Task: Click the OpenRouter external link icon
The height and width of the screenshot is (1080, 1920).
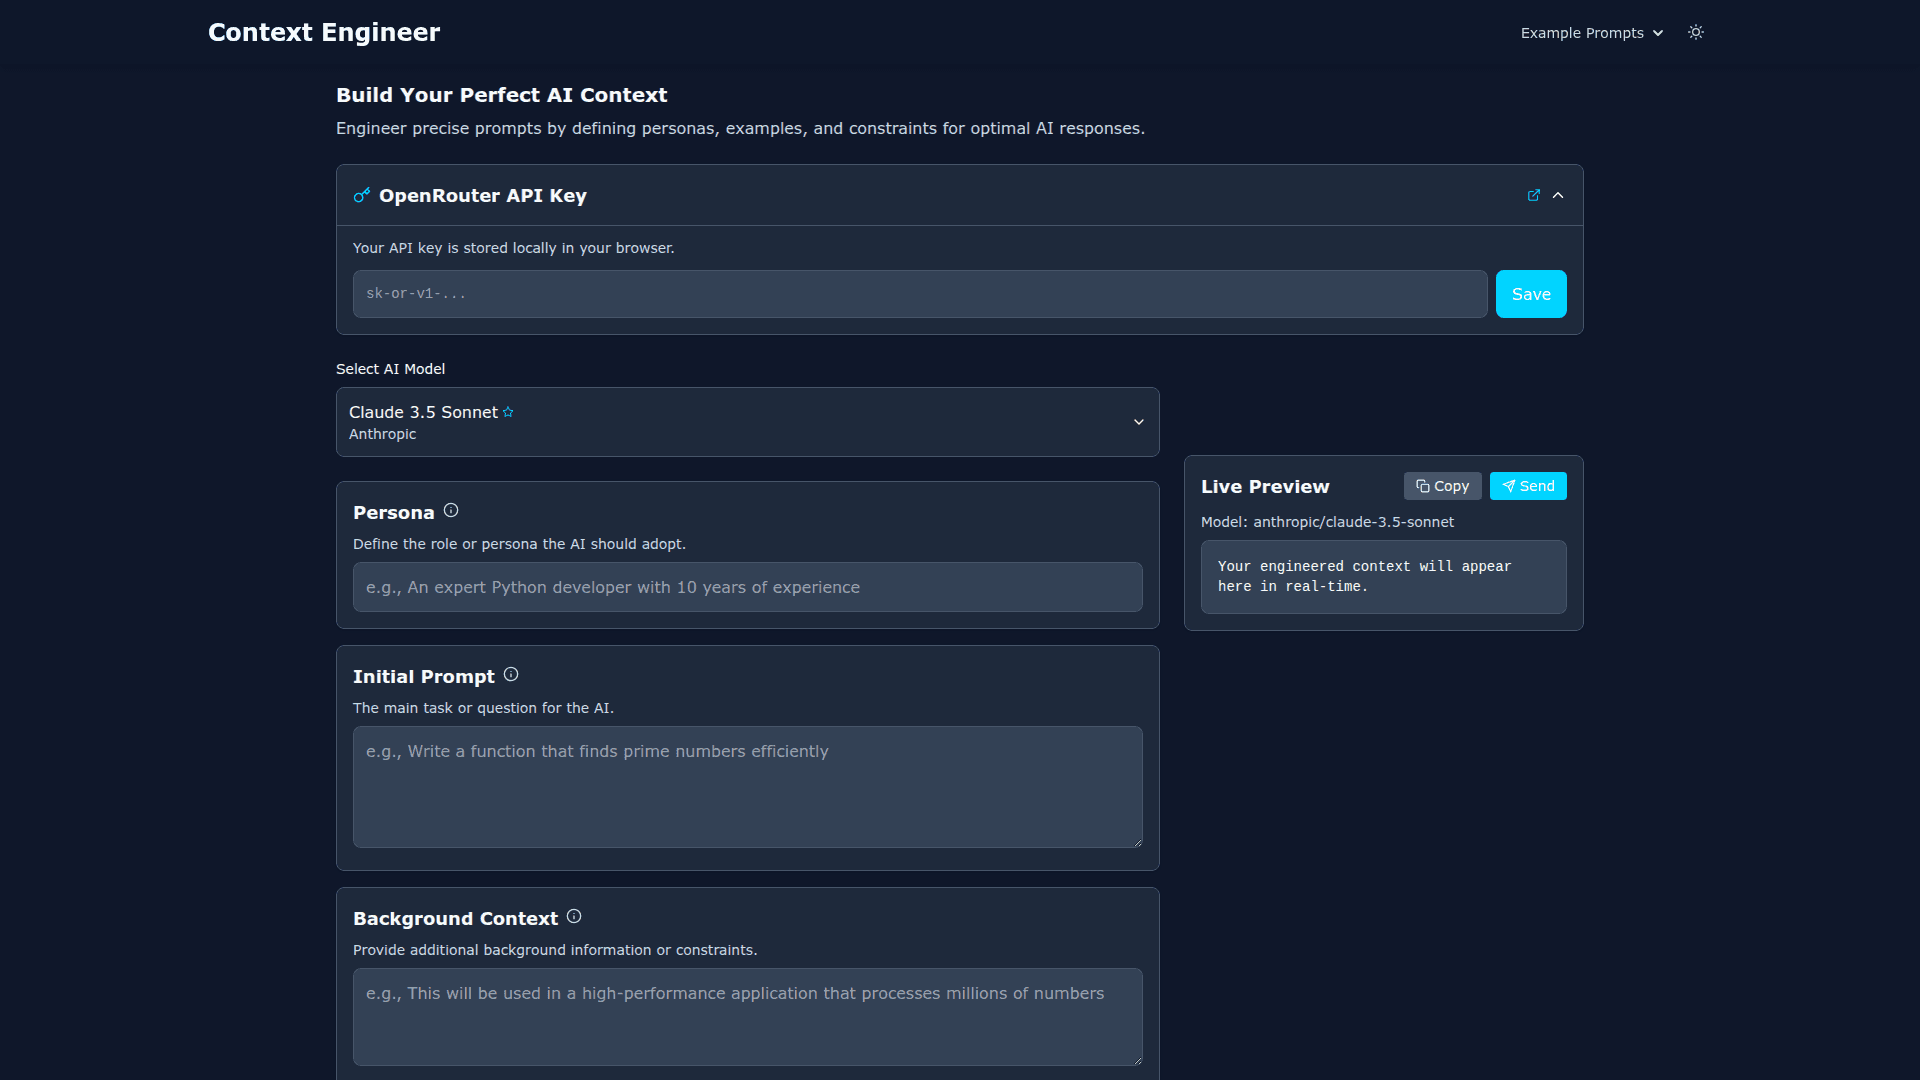Action: pyautogui.click(x=1534, y=195)
